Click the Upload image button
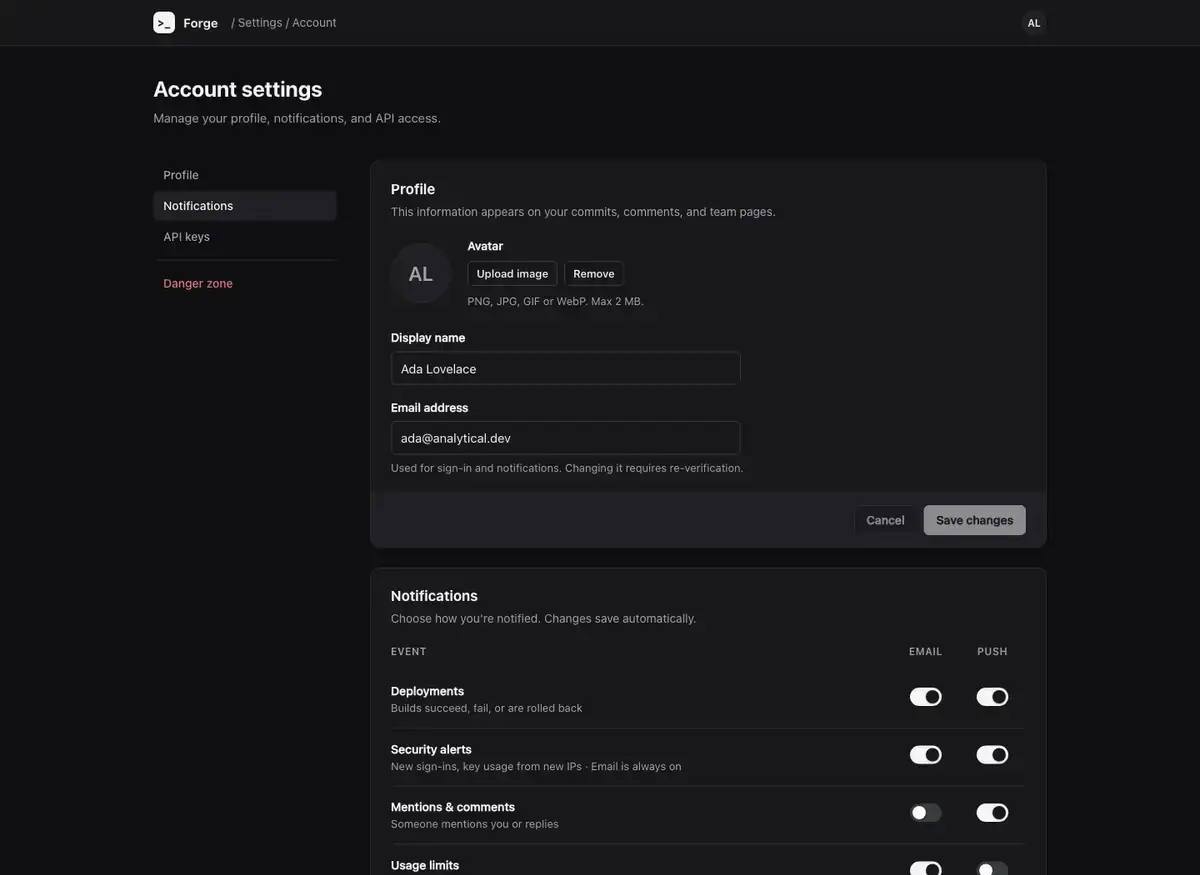1200x875 pixels. pyautogui.click(x=512, y=274)
